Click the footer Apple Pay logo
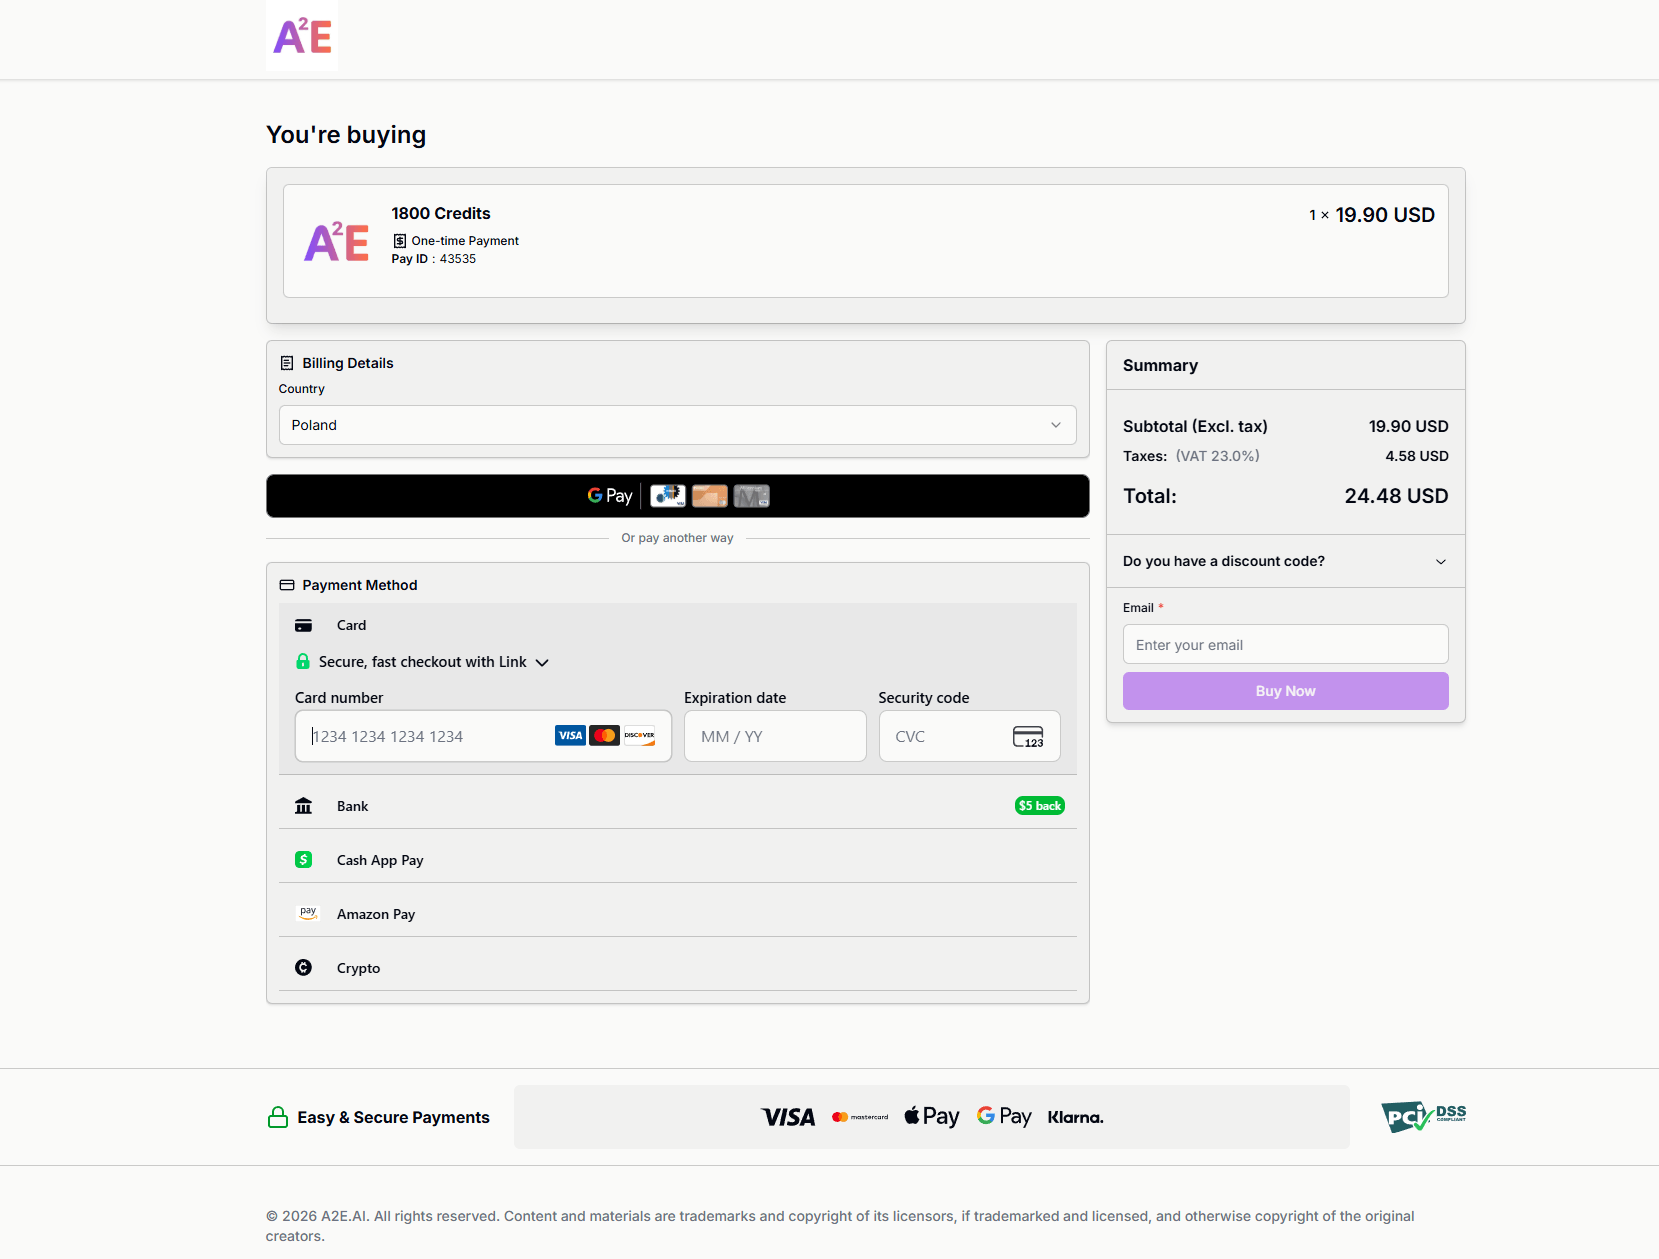The width and height of the screenshot is (1659, 1259). (932, 1116)
